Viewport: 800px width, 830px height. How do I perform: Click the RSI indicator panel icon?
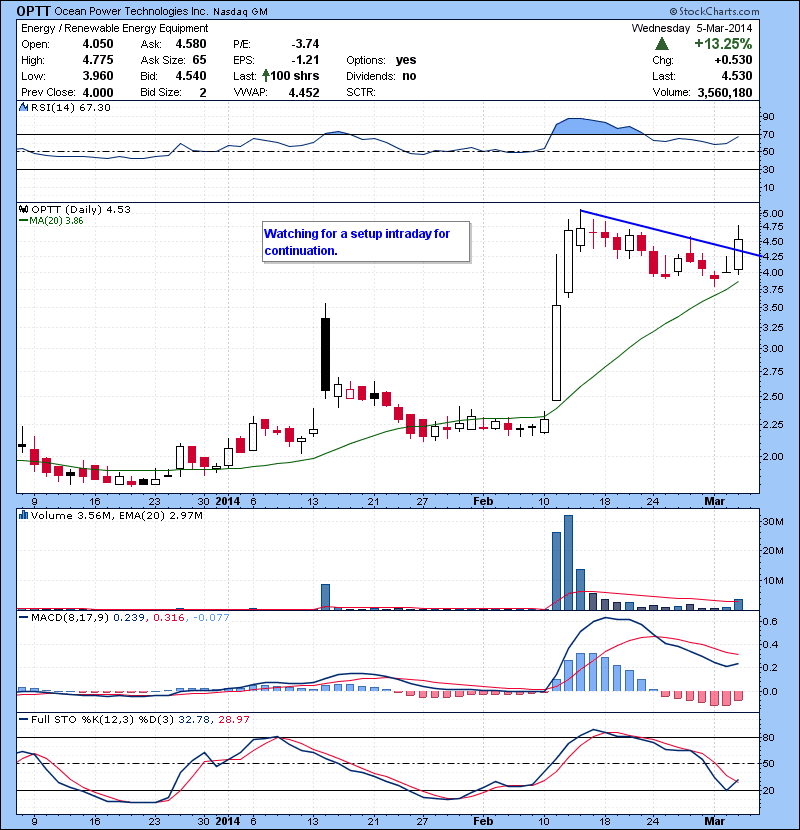click(23, 107)
